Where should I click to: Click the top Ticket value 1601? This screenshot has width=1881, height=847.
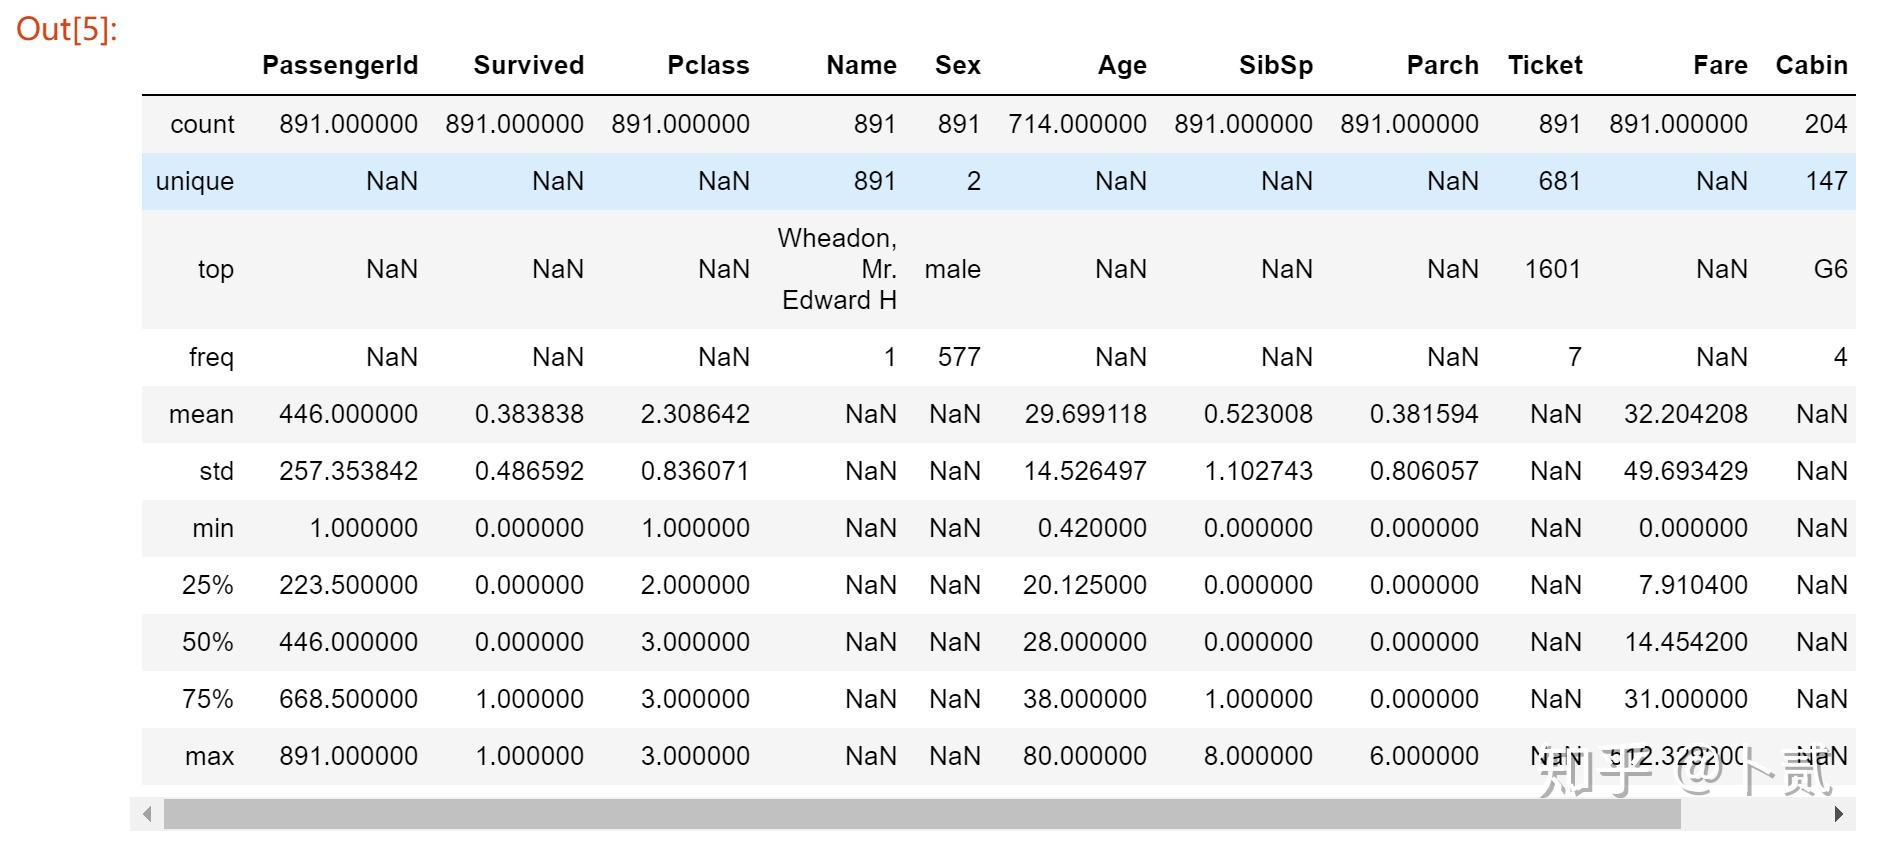[x=1552, y=269]
